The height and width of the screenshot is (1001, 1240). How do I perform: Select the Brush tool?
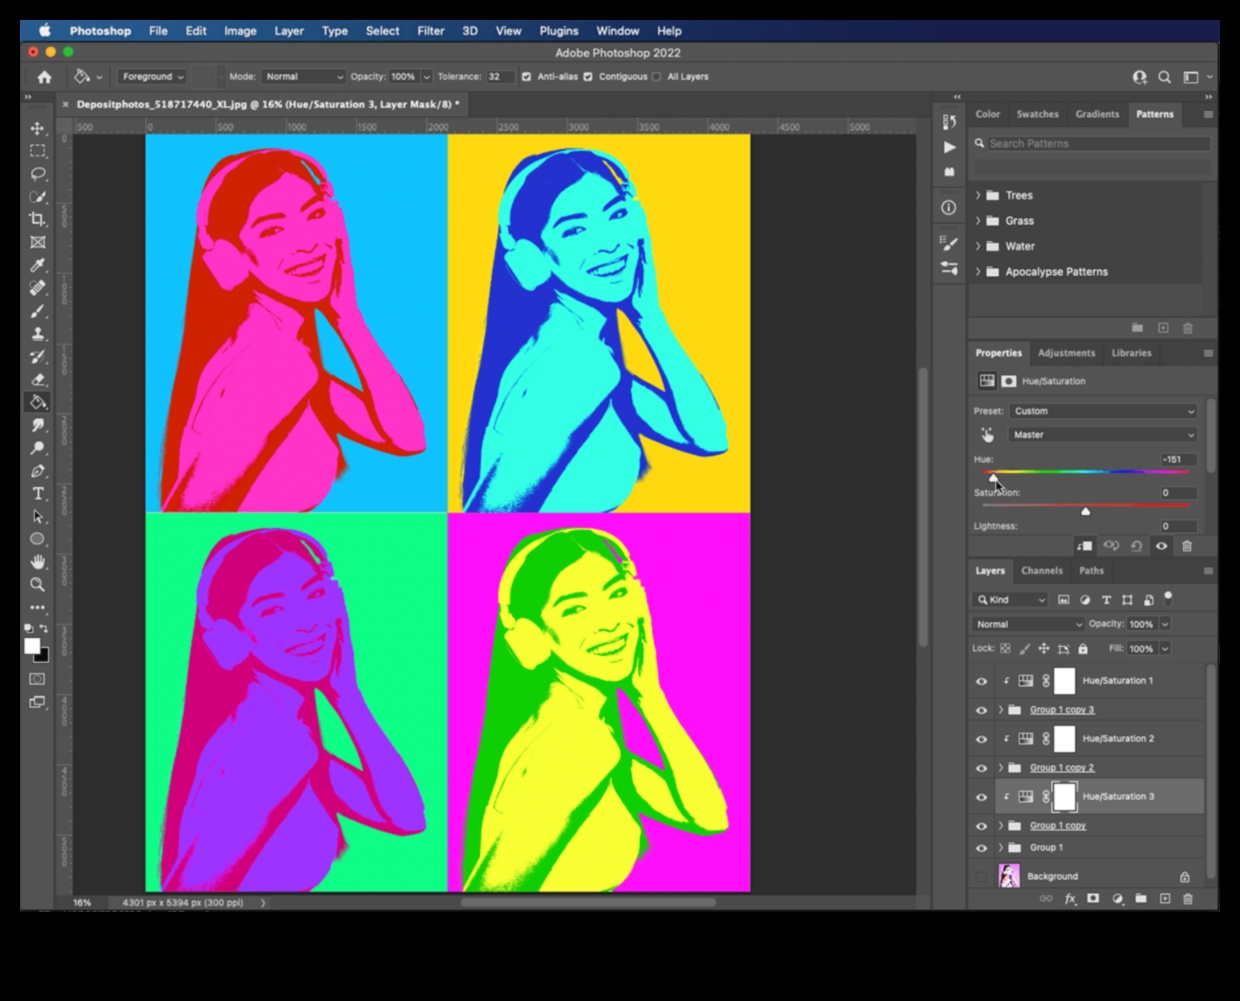click(x=38, y=311)
